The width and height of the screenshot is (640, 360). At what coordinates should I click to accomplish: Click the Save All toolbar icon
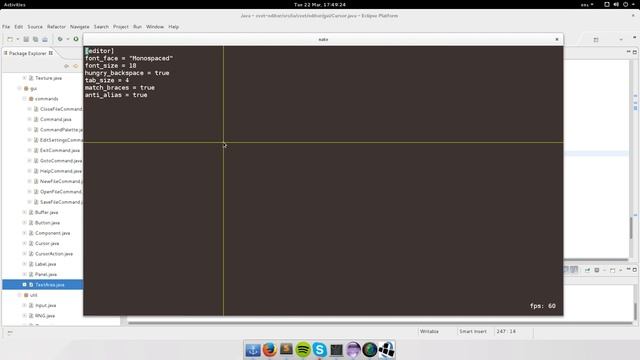(x=36, y=39)
